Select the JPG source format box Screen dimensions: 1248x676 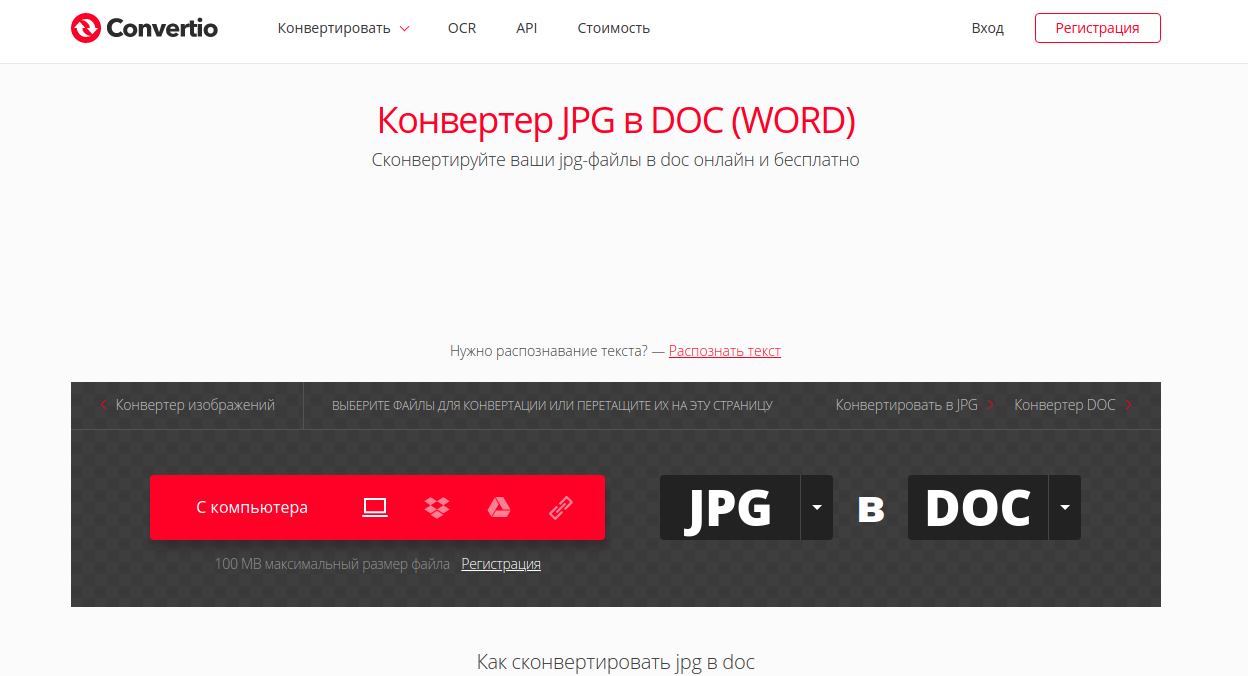tap(730, 507)
